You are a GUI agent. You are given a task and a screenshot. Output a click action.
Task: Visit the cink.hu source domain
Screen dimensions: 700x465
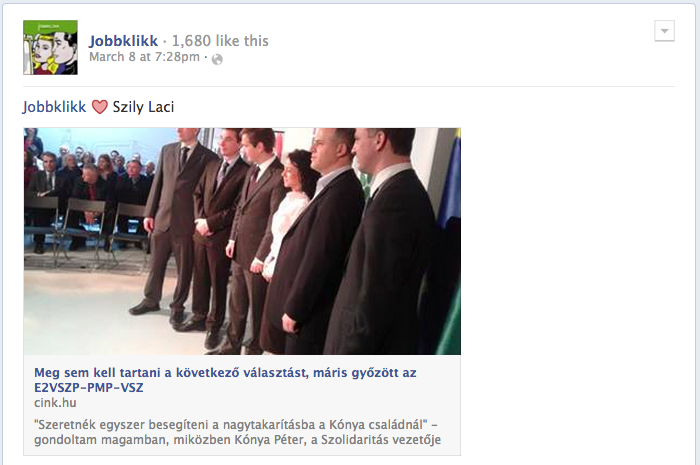pyautogui.click(x=55, y=403)
